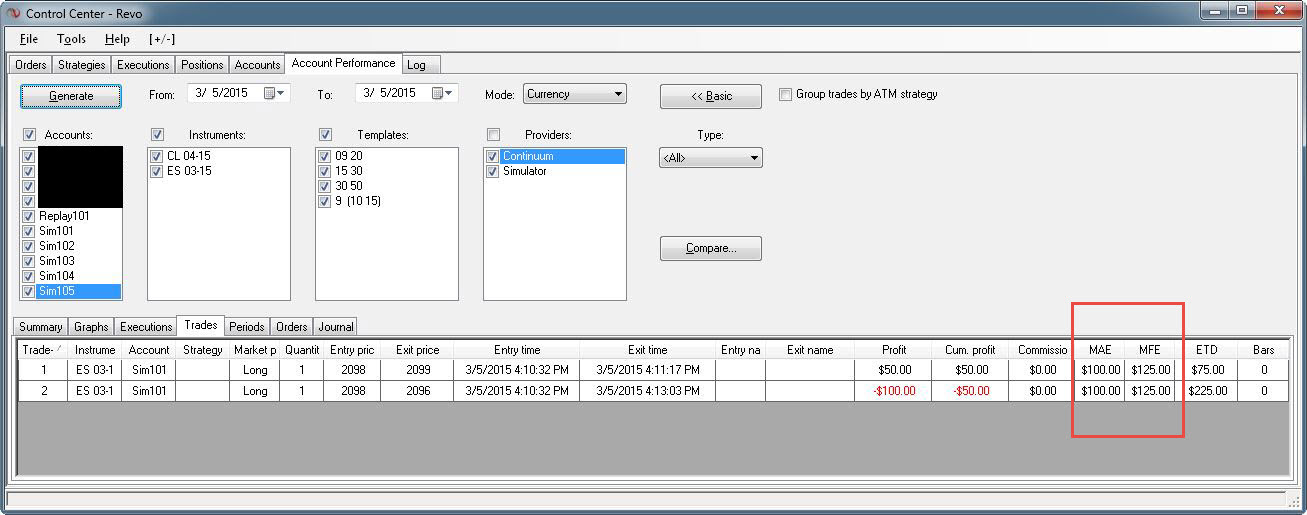The height and width of the screenshot is (515, 1307).
Task: Uncheck the Sim102 account
Action: tap(28, 246)
